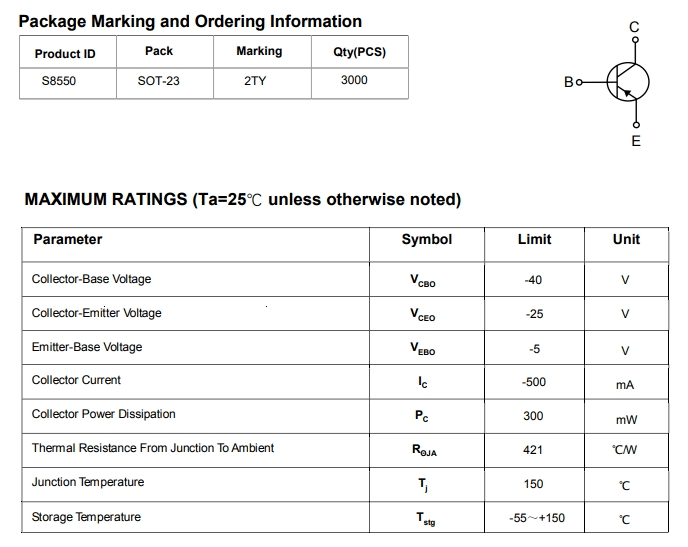
Task: Select the storage temperature range -55~+150
Action: coord(537,518)
